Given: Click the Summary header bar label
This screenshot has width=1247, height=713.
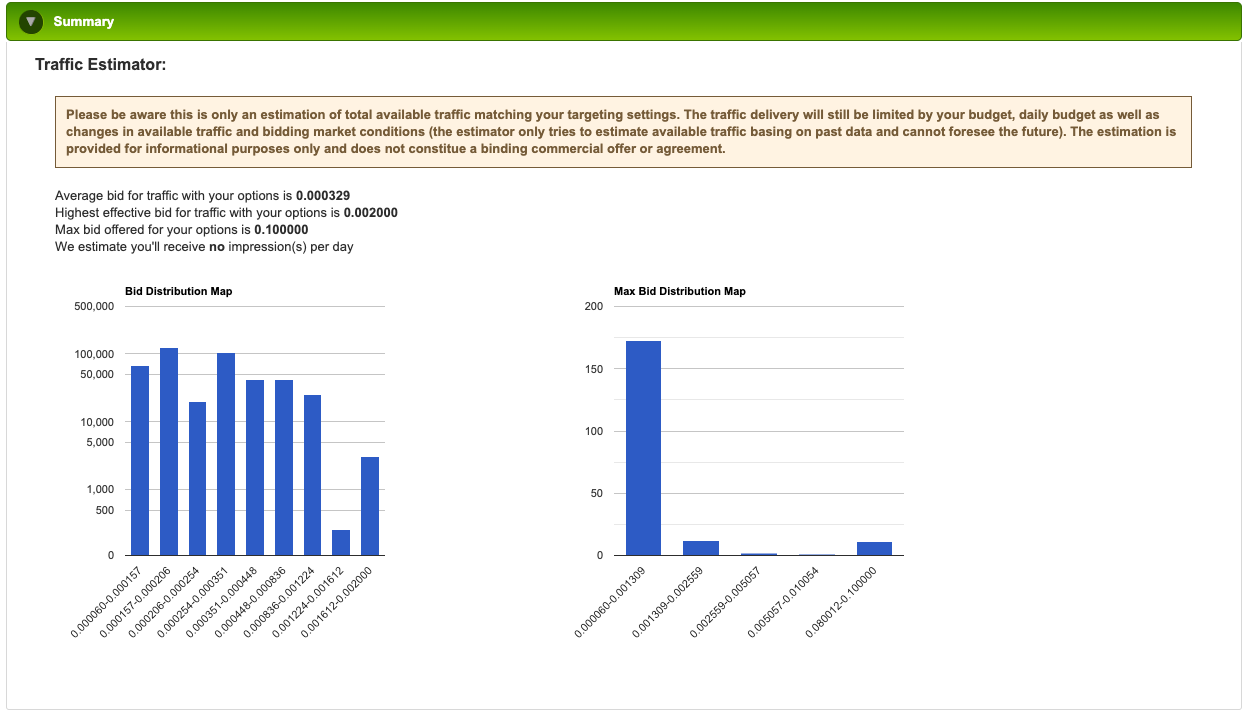Looking at the screenshot, I should pyautogui.click(x=84, y=21).
